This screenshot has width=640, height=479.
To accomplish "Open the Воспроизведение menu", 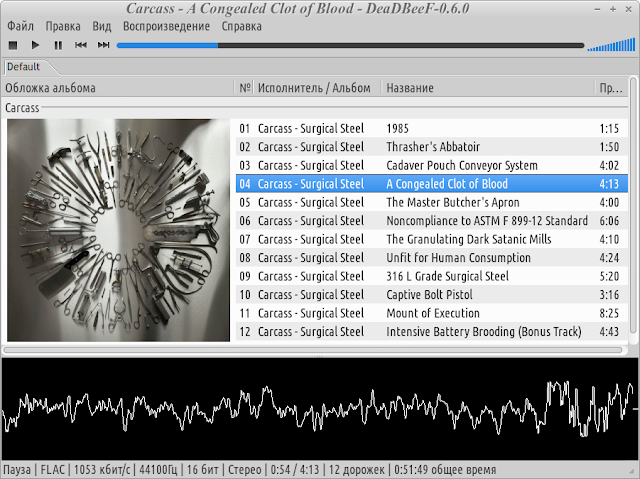I will click(x=167, y=27).
